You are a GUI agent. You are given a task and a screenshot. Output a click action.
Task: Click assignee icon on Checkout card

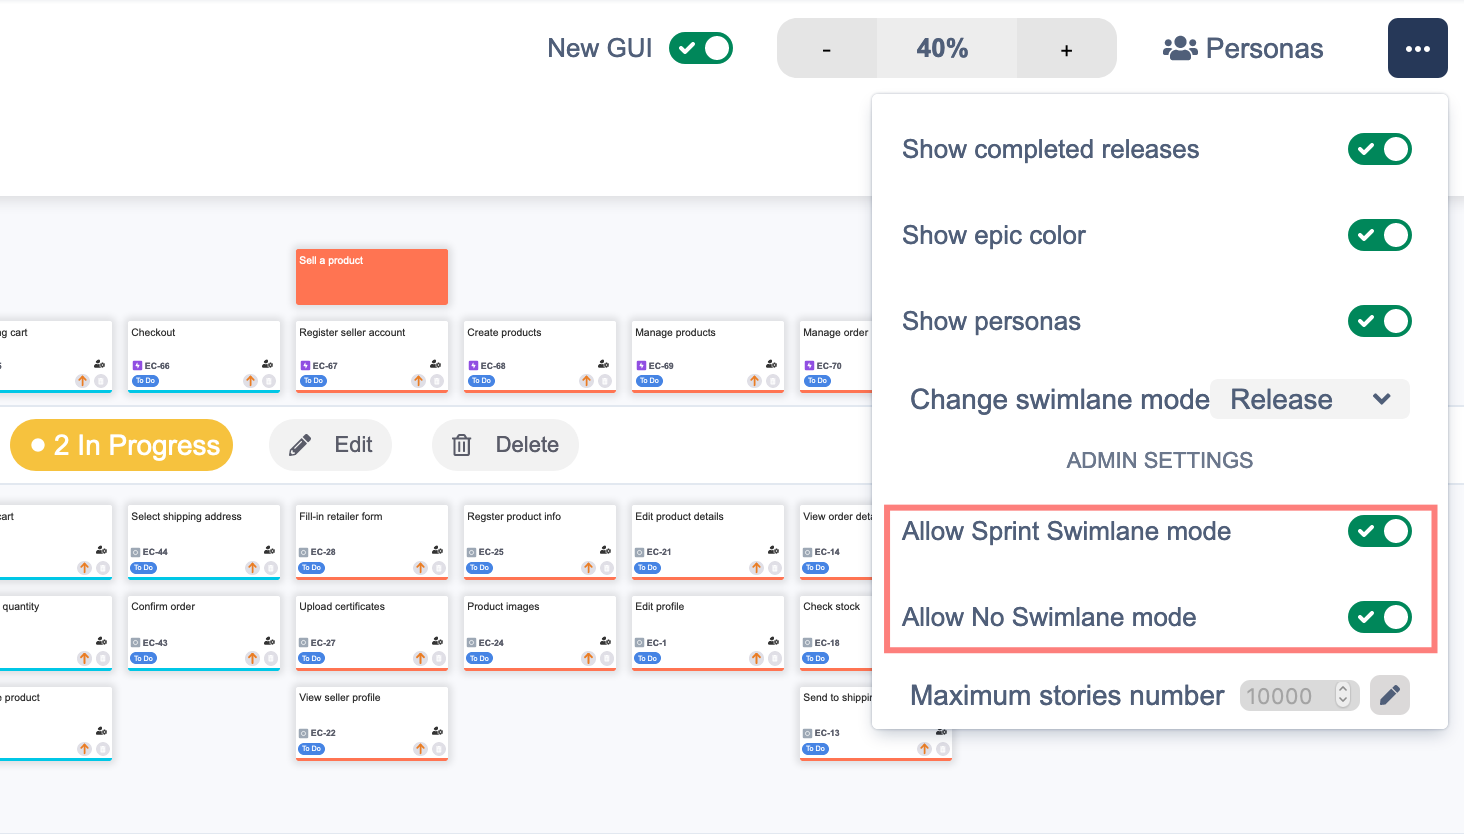[267, 364]
